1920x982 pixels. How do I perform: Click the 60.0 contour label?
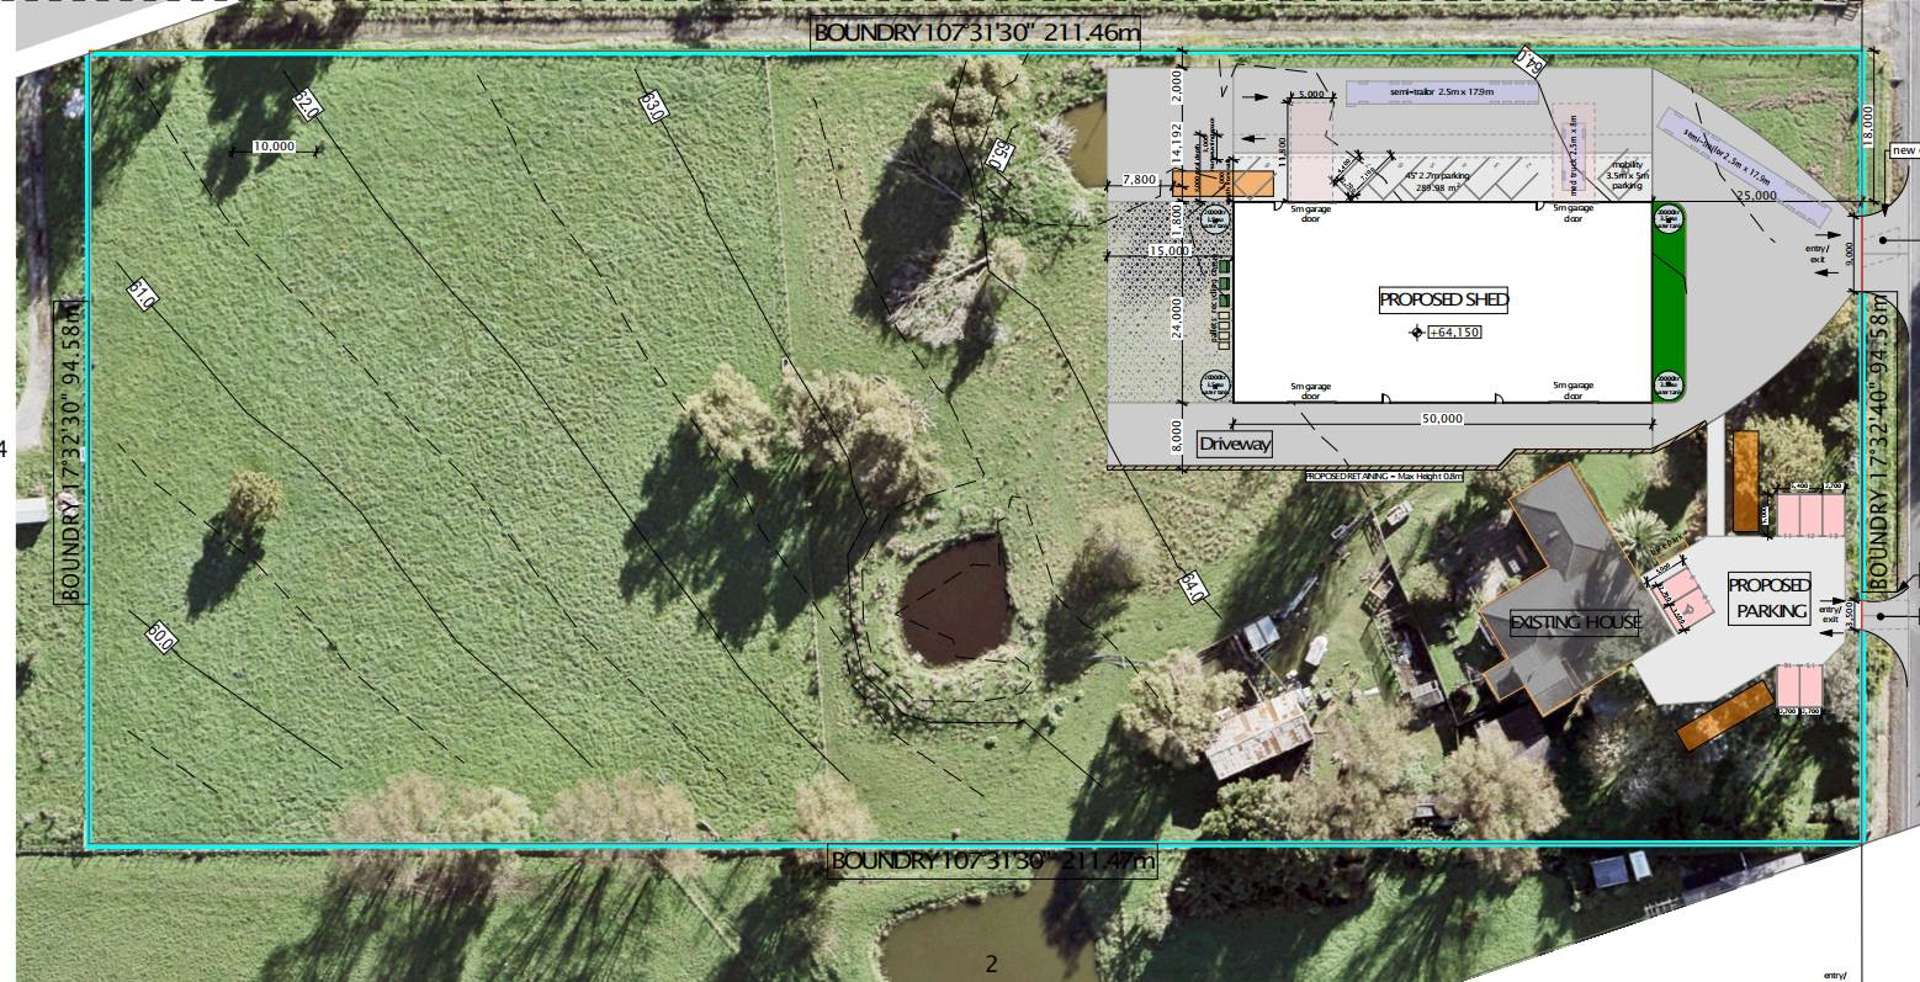tap(160, 637)
